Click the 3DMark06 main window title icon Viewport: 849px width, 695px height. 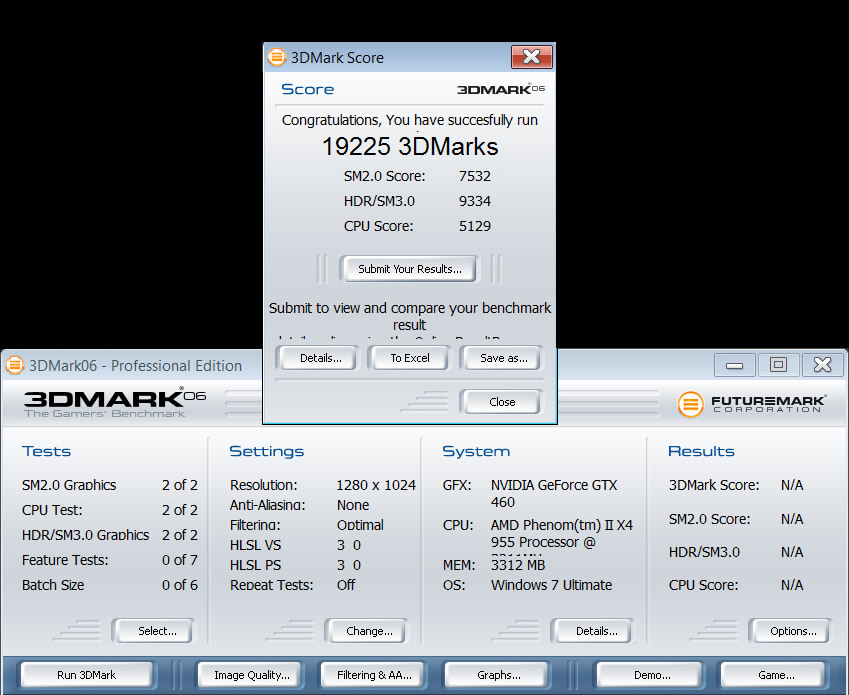(x=15, y=365)
